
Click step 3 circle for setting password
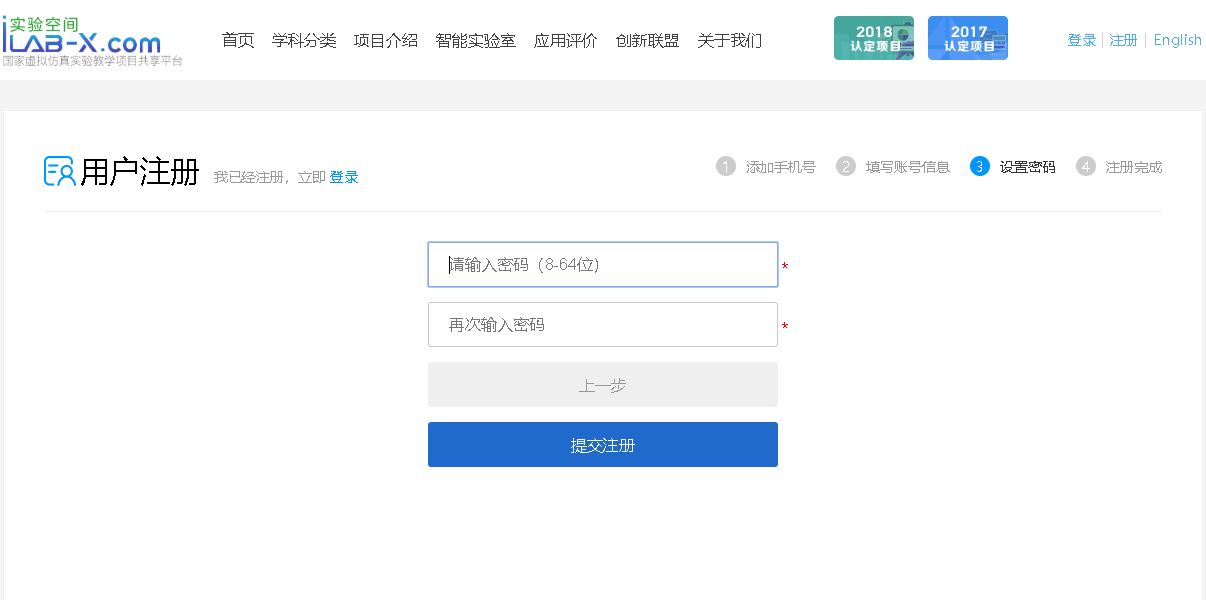[980, 167]
